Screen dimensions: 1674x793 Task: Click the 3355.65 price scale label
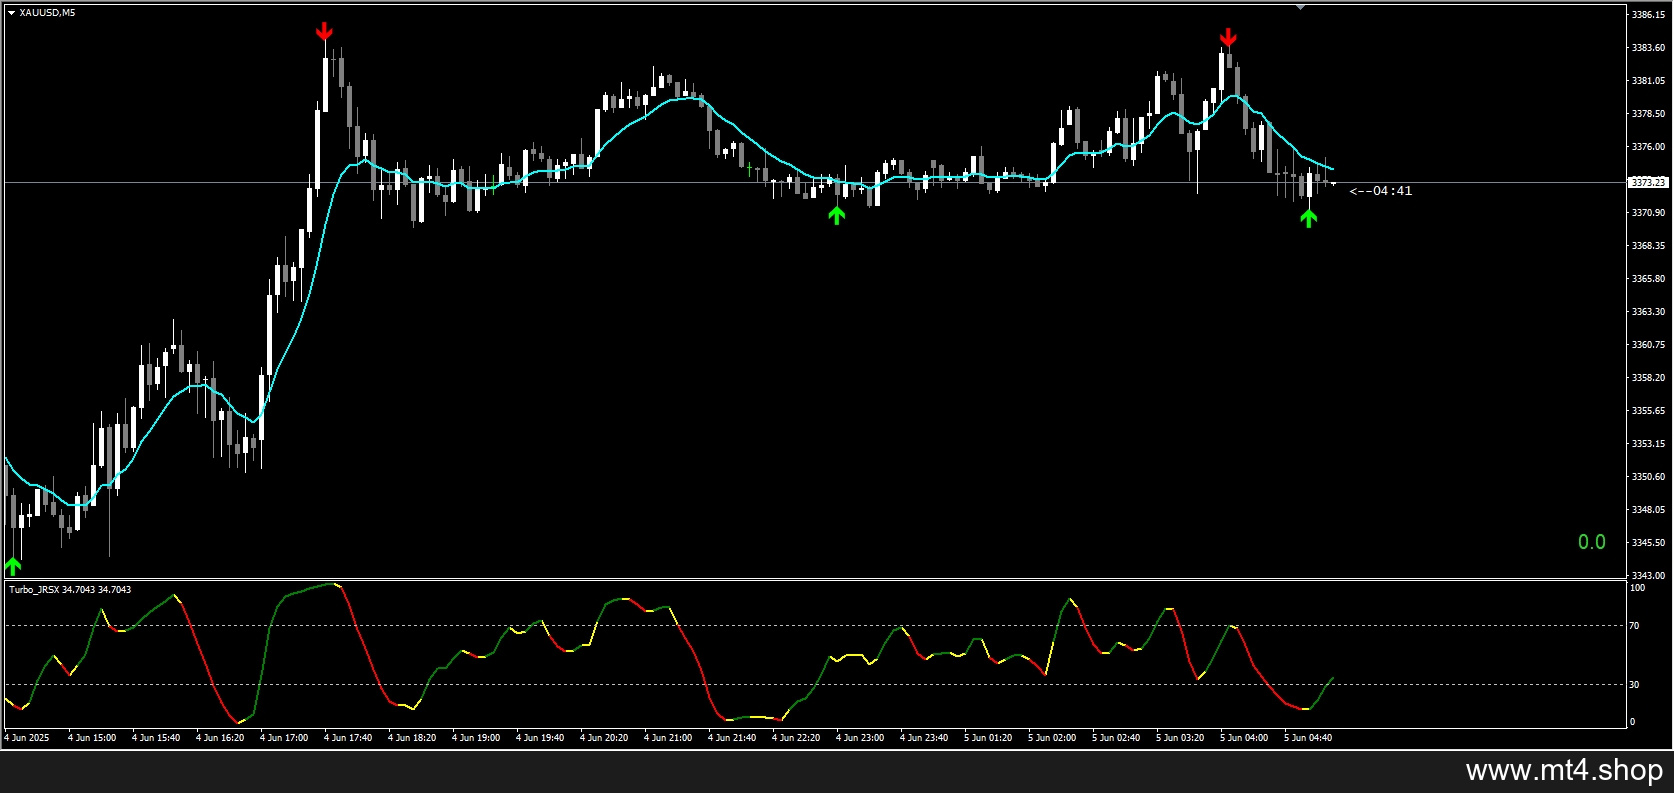[1648, 411]
